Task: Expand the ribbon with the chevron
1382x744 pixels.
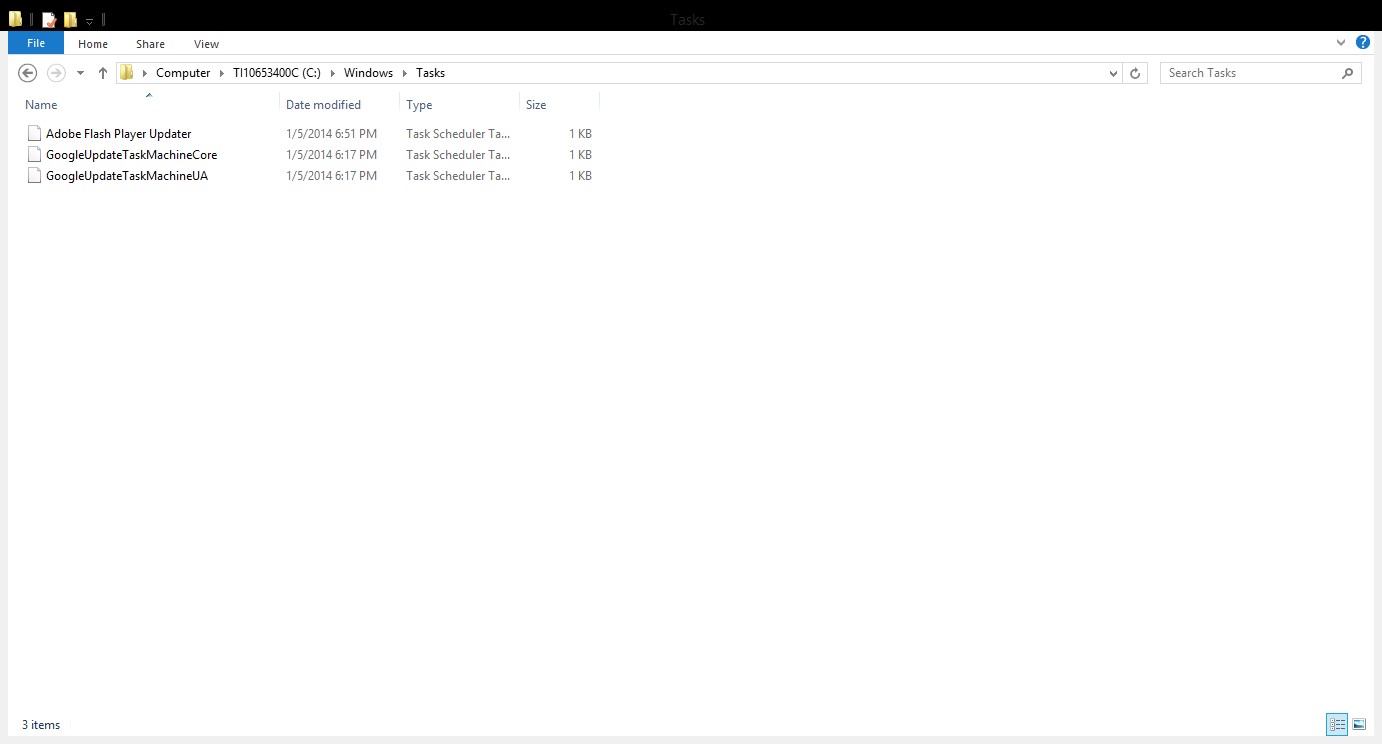Action: pos(1341,43)
